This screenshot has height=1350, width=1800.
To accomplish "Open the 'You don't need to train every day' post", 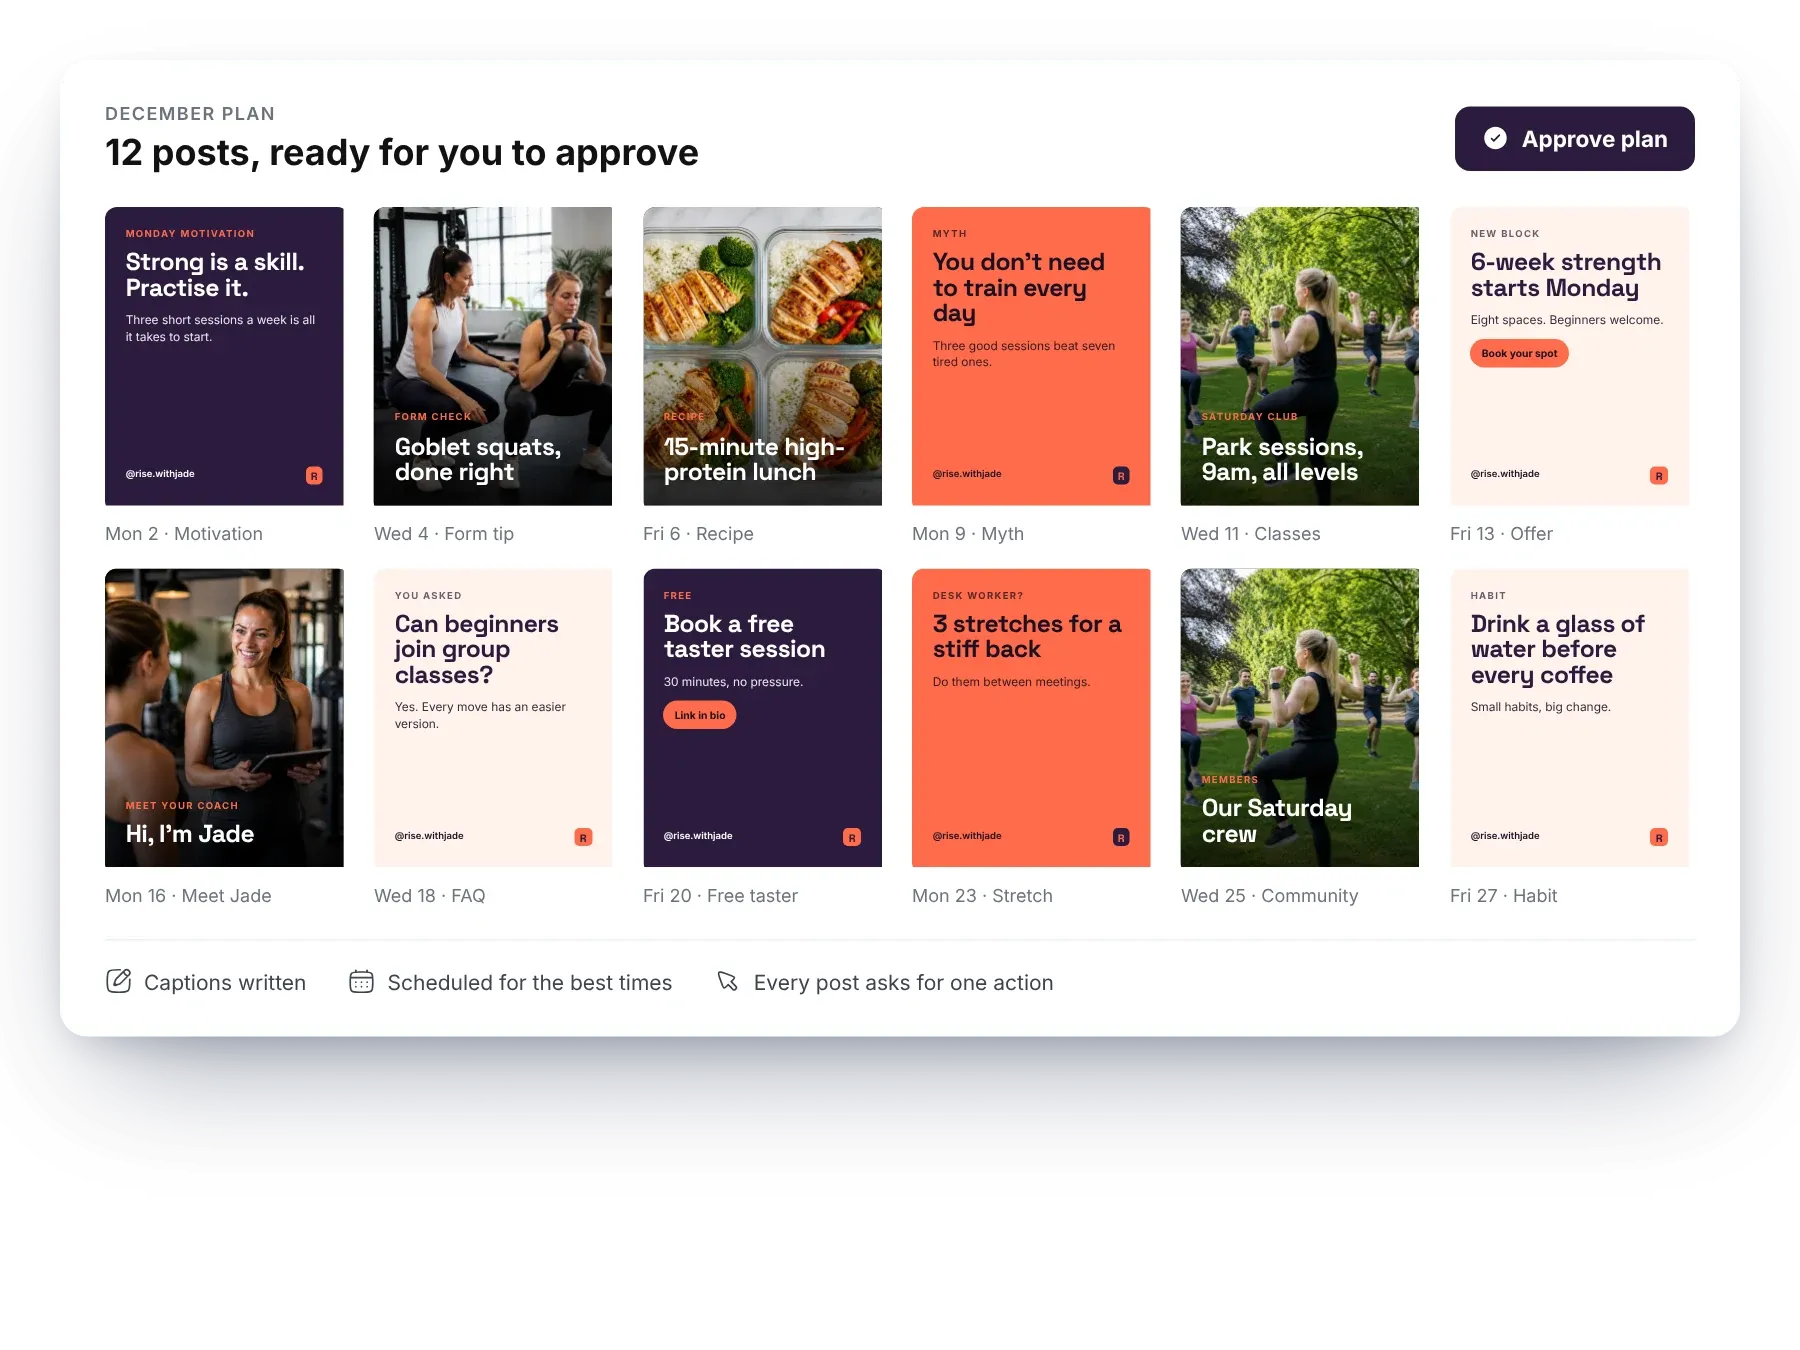I will pyautogui.click(x=1031, y=356).
